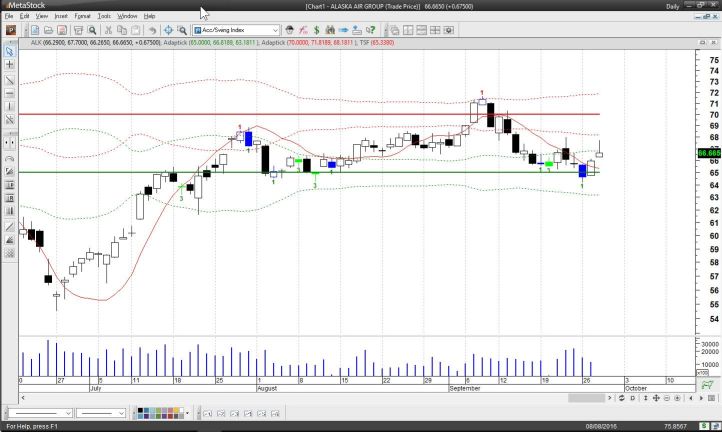Screen dimensions: 722x432
Task: Click the blue right-arrow toolbar icon
Action: (344, 30)
